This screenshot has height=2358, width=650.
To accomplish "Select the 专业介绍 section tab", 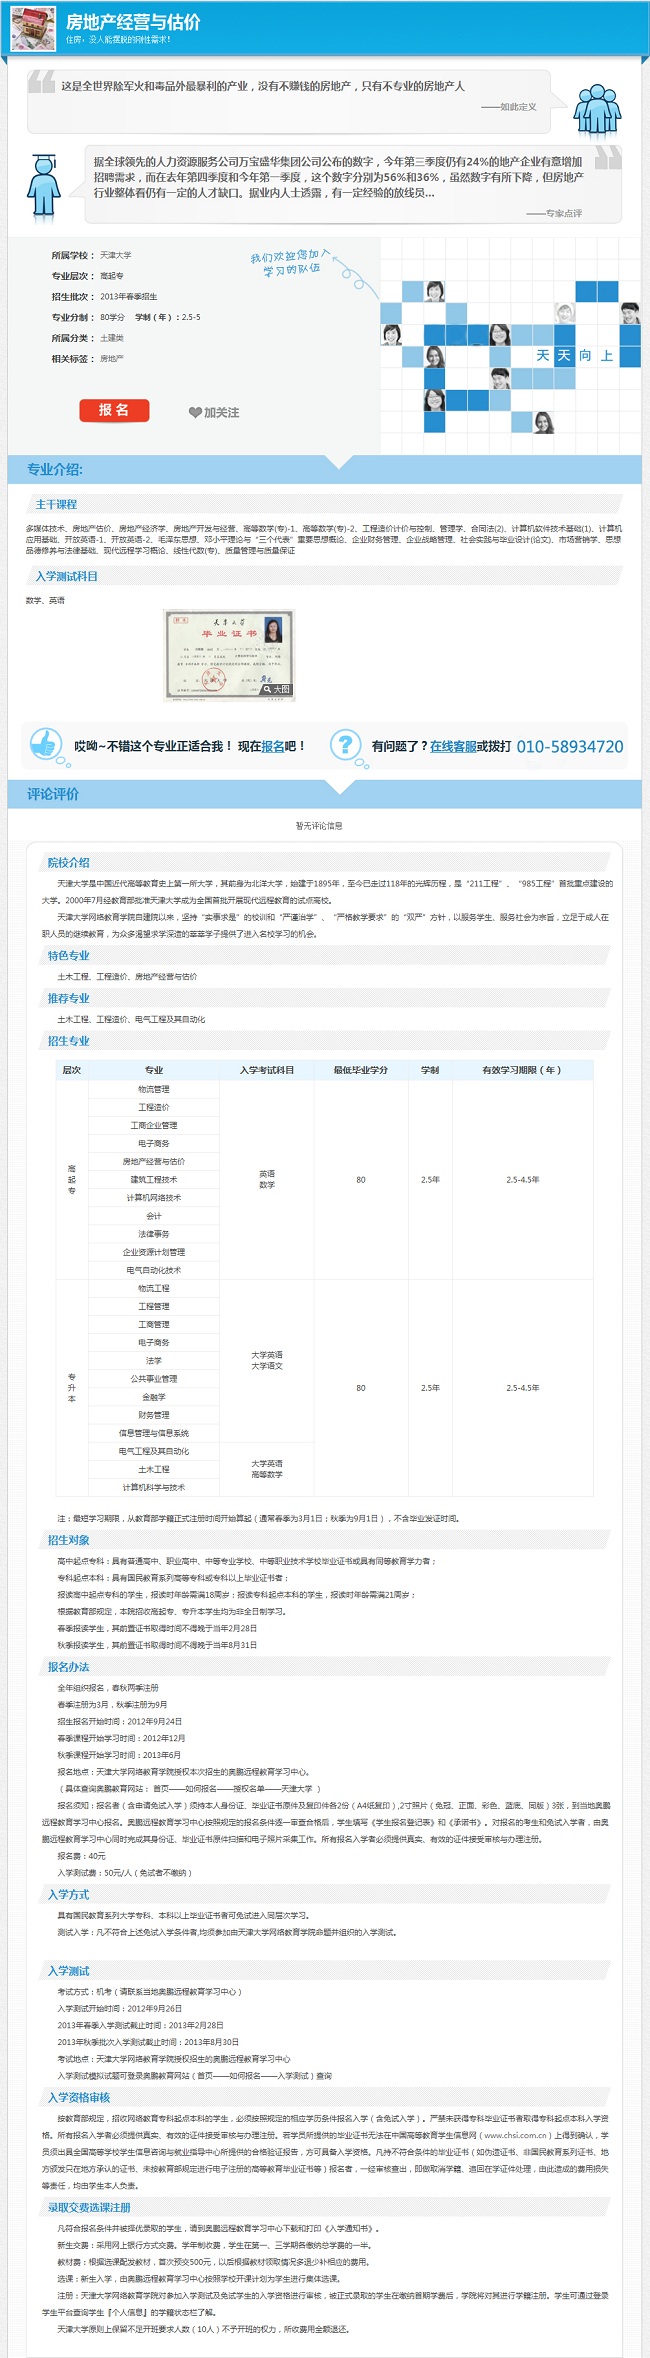I will point(55,469).
